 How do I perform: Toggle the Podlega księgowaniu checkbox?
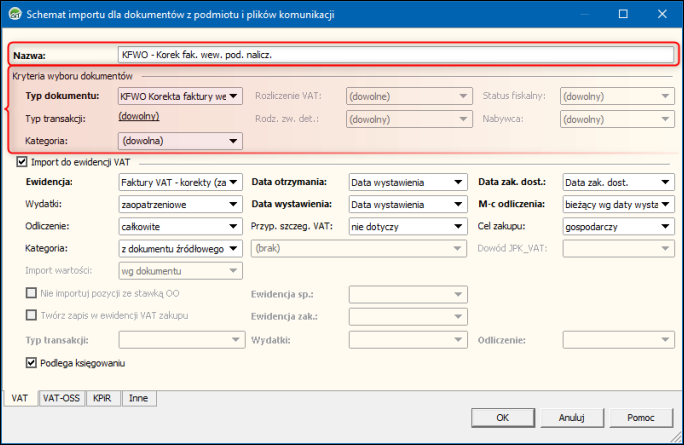coord(31,363)
